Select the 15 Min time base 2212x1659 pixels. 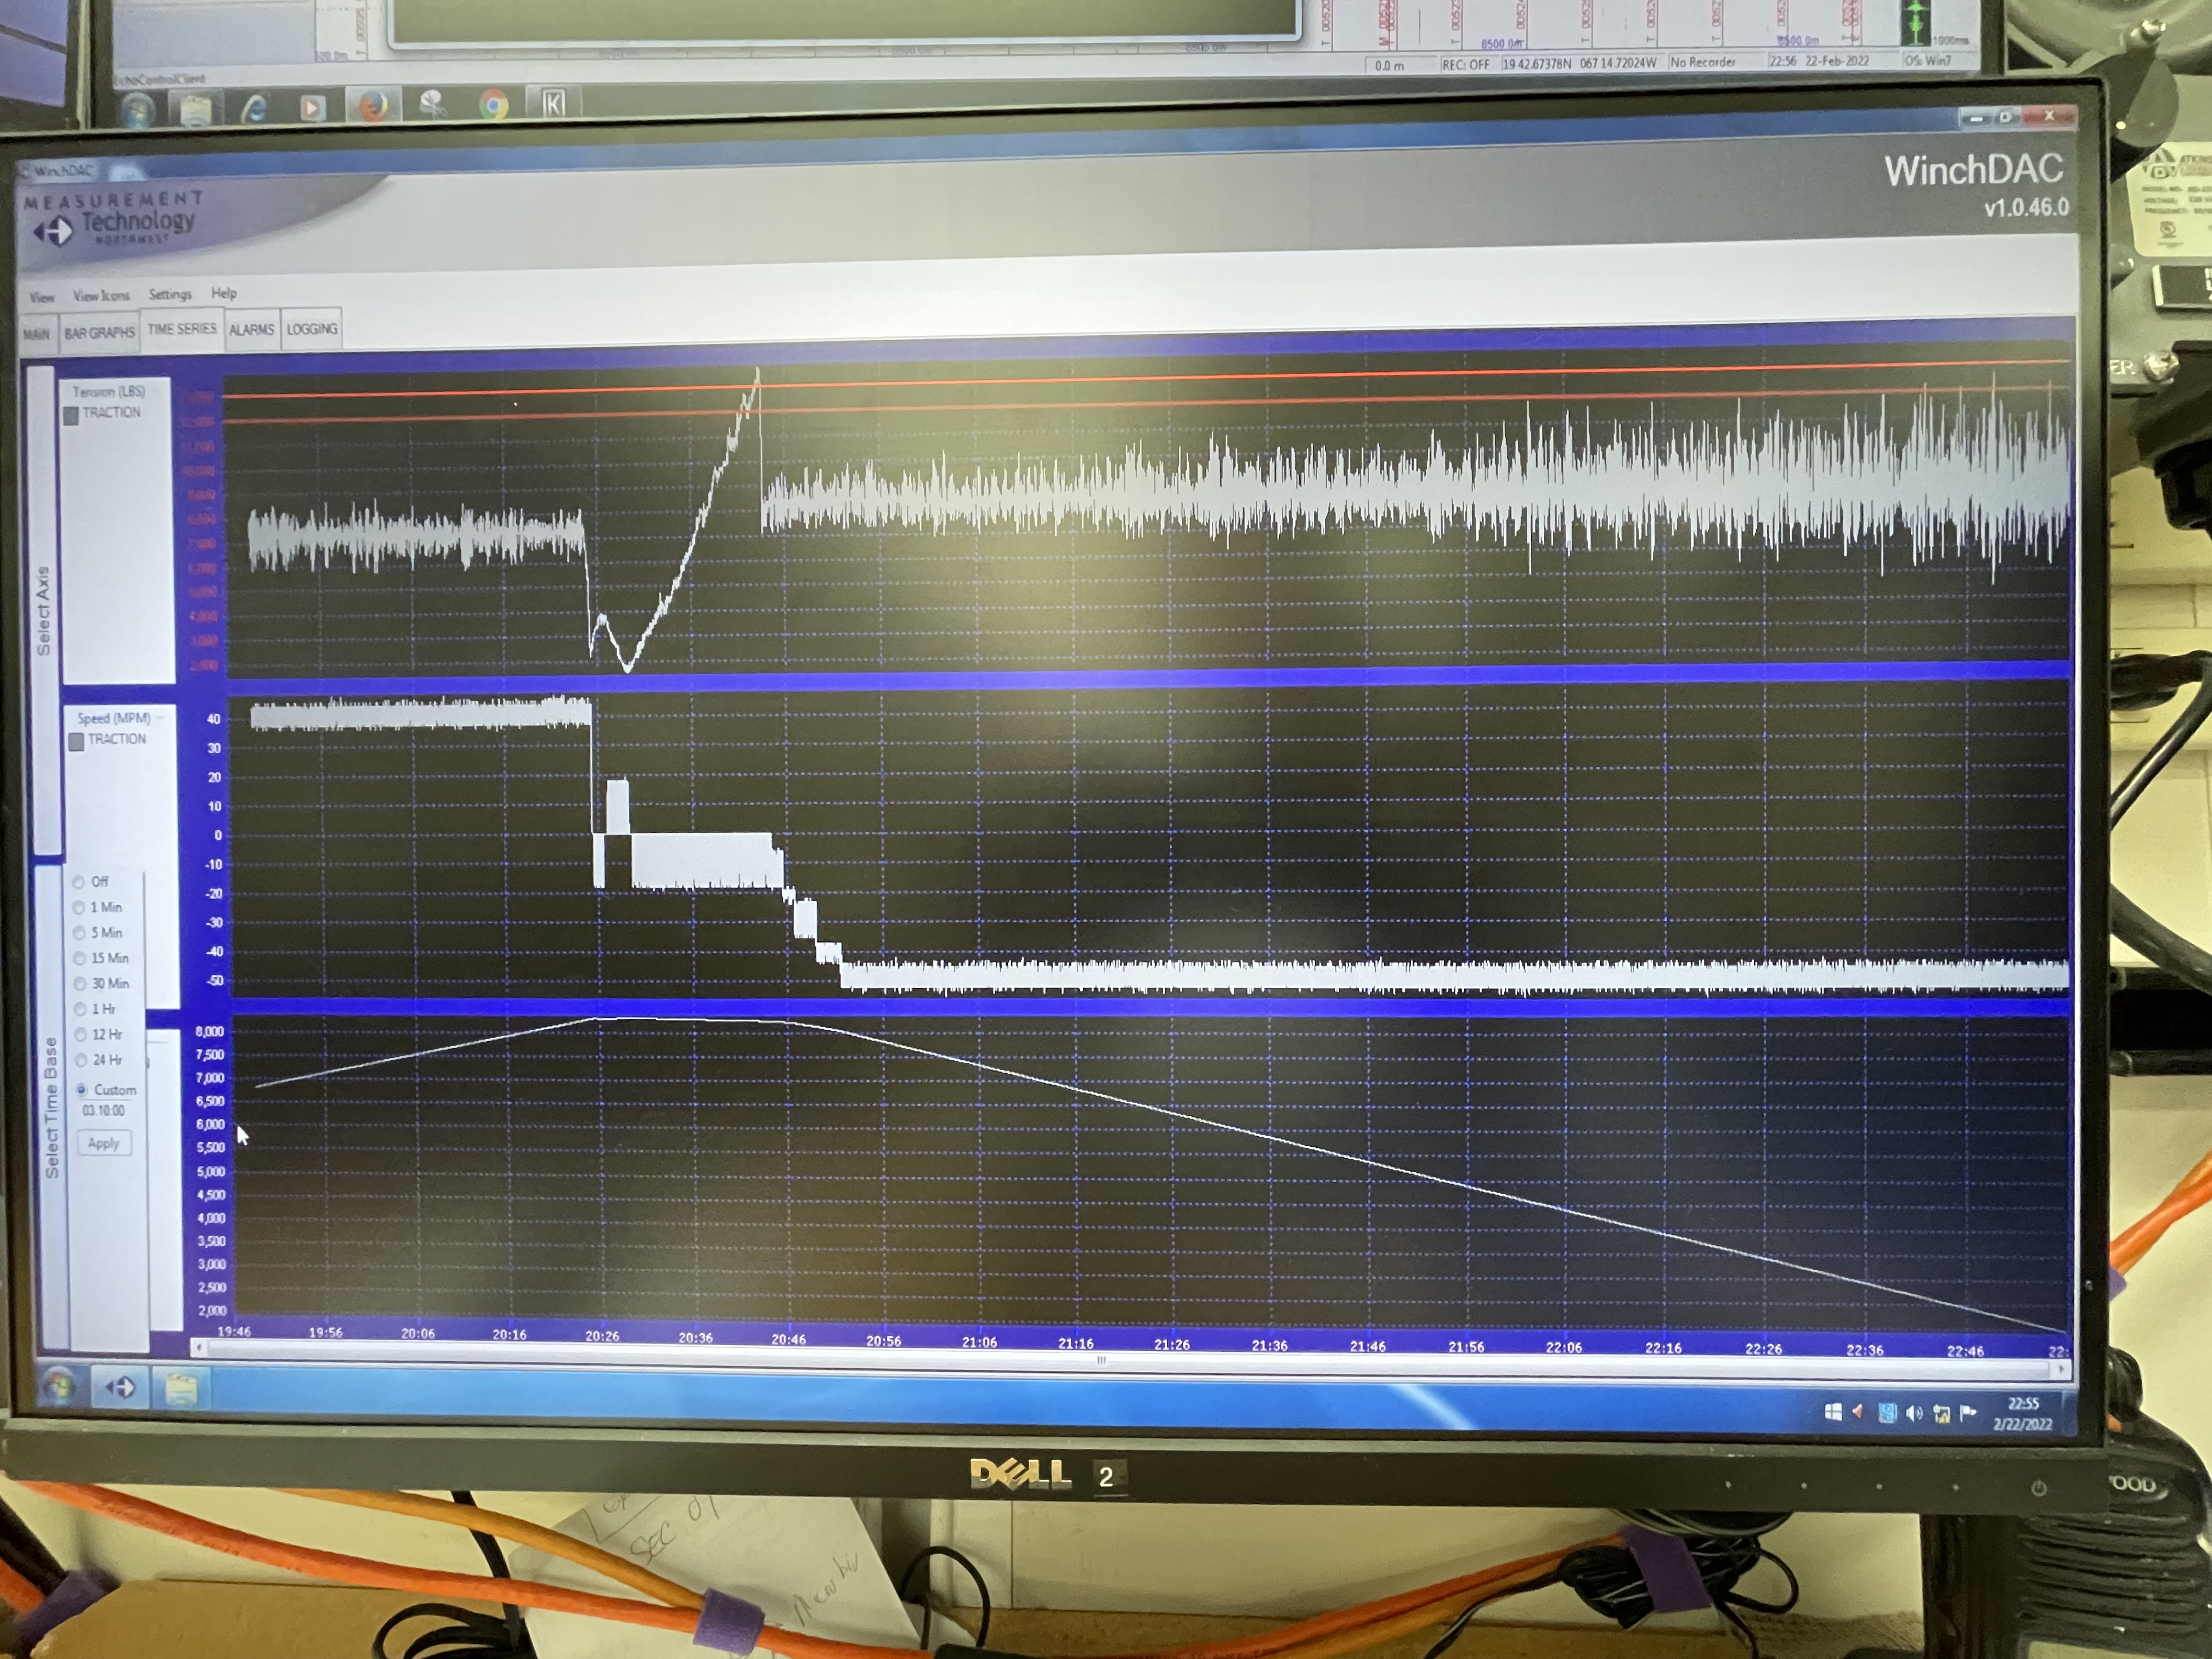point(80,958)
